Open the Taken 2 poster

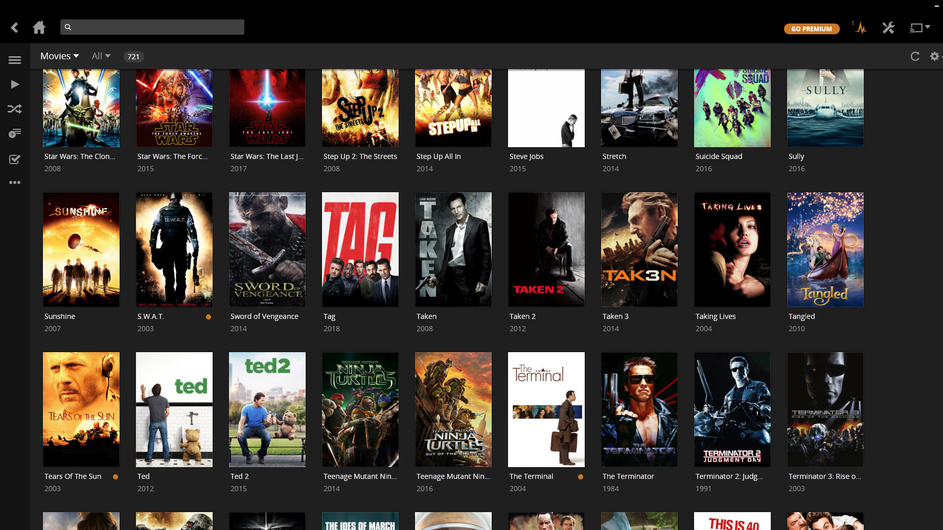click(546, 250)
